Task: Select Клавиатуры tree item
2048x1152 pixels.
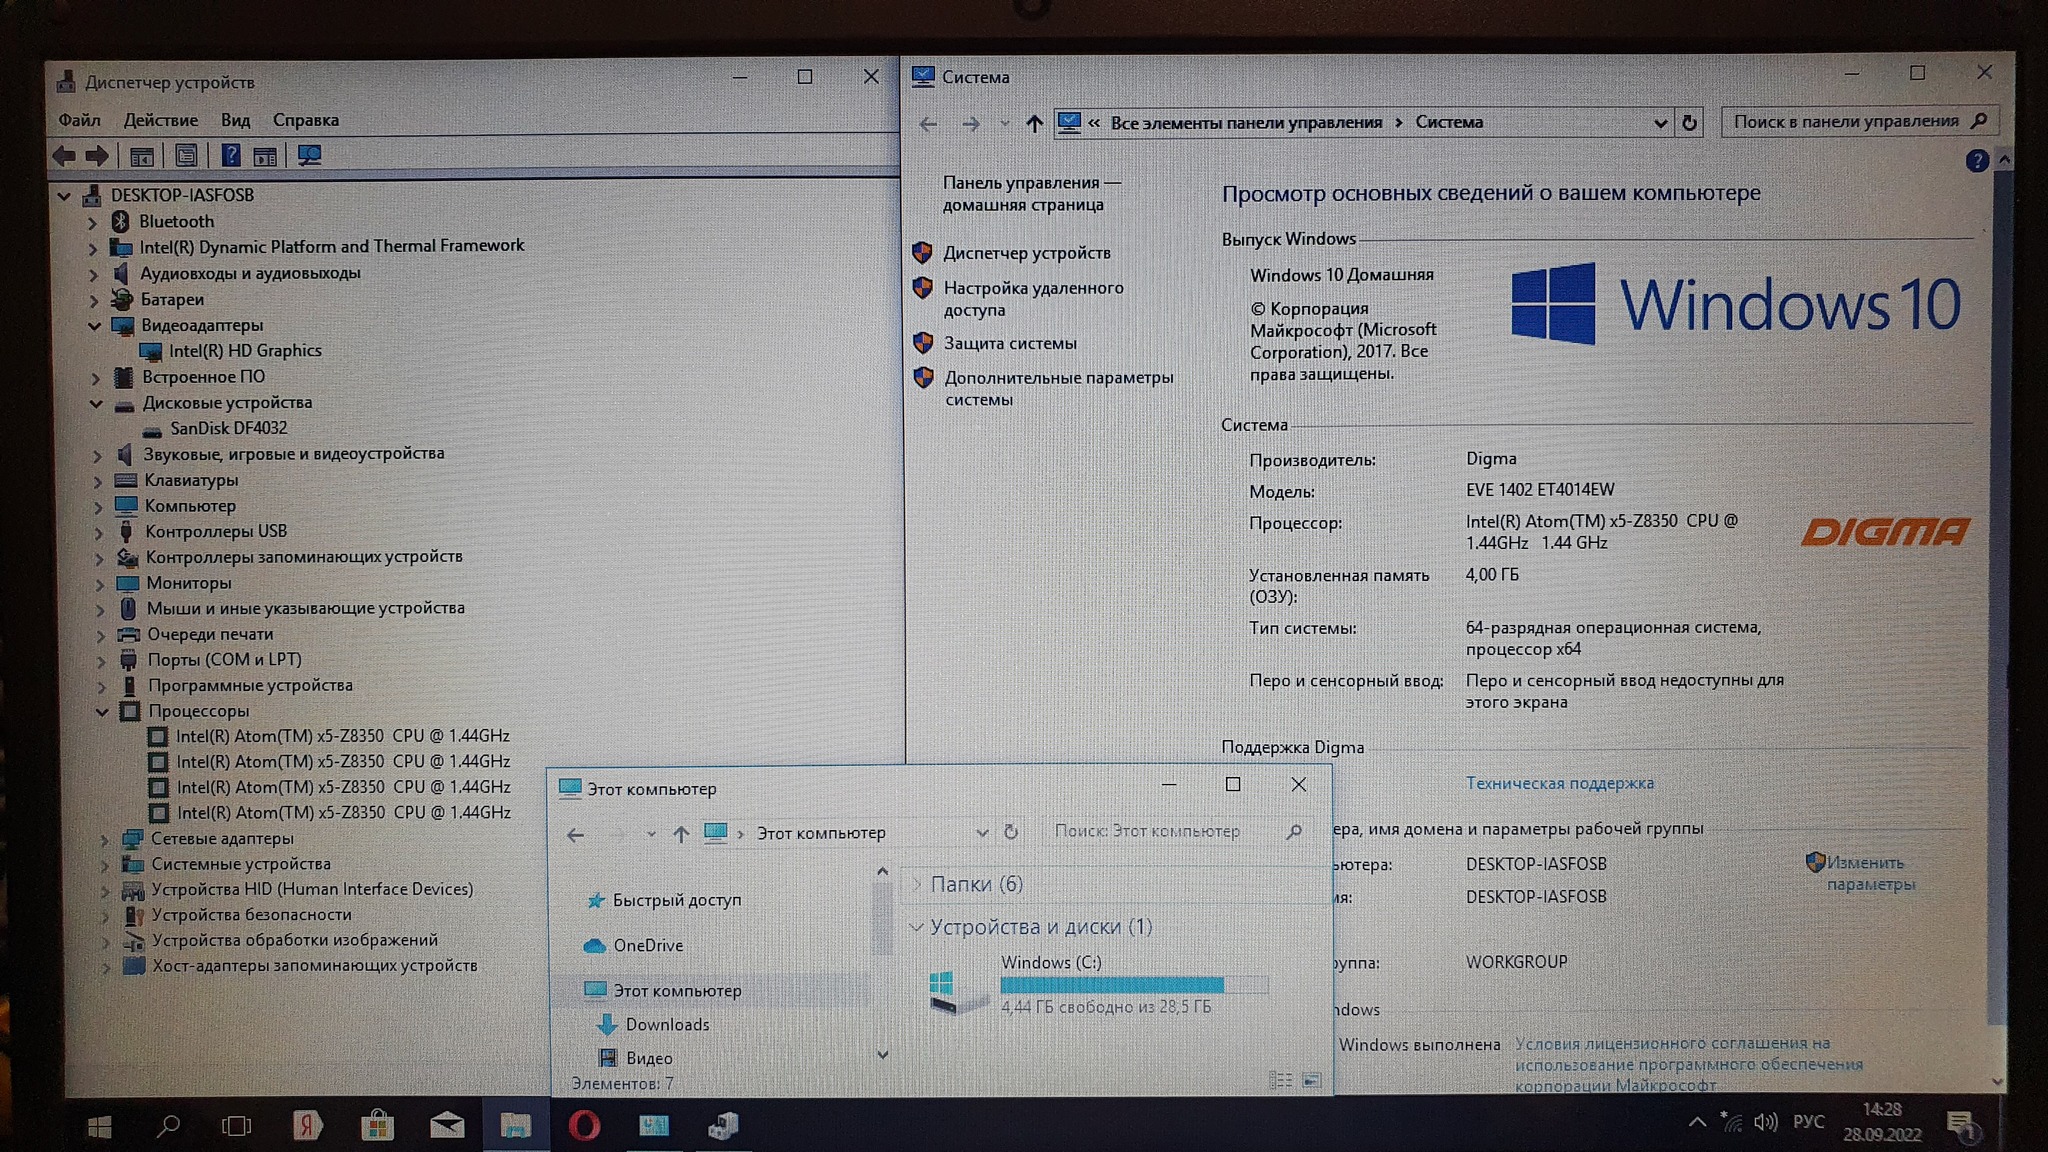Action: pyautogui.click(x=191, y=480)
